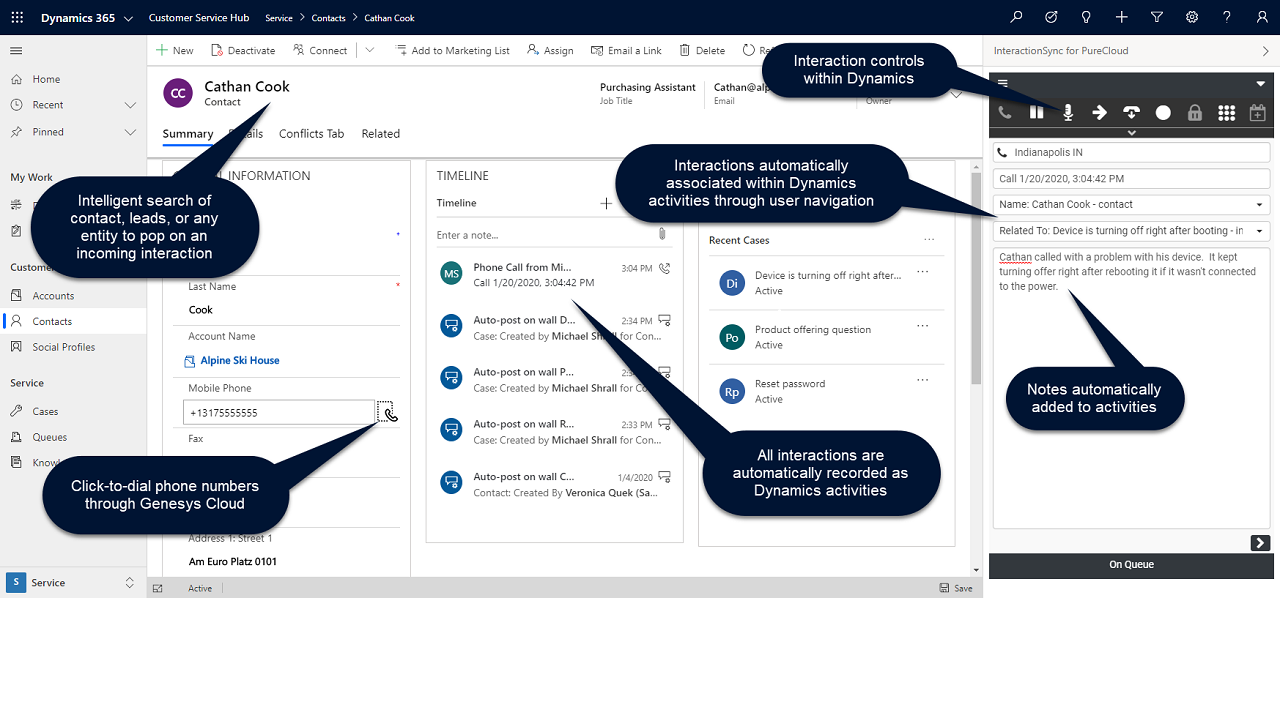Open the Dynamics 365 app launcher waffle

pyautogui.click(x=17, y=17)
